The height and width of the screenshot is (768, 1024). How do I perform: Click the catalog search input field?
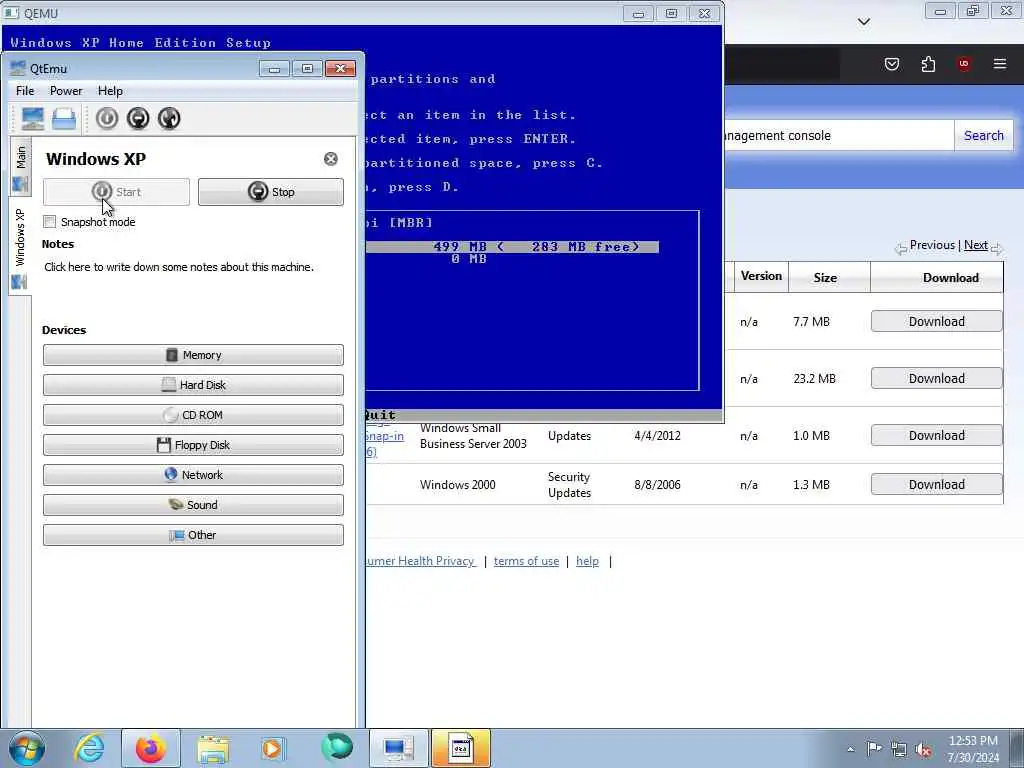839,135
